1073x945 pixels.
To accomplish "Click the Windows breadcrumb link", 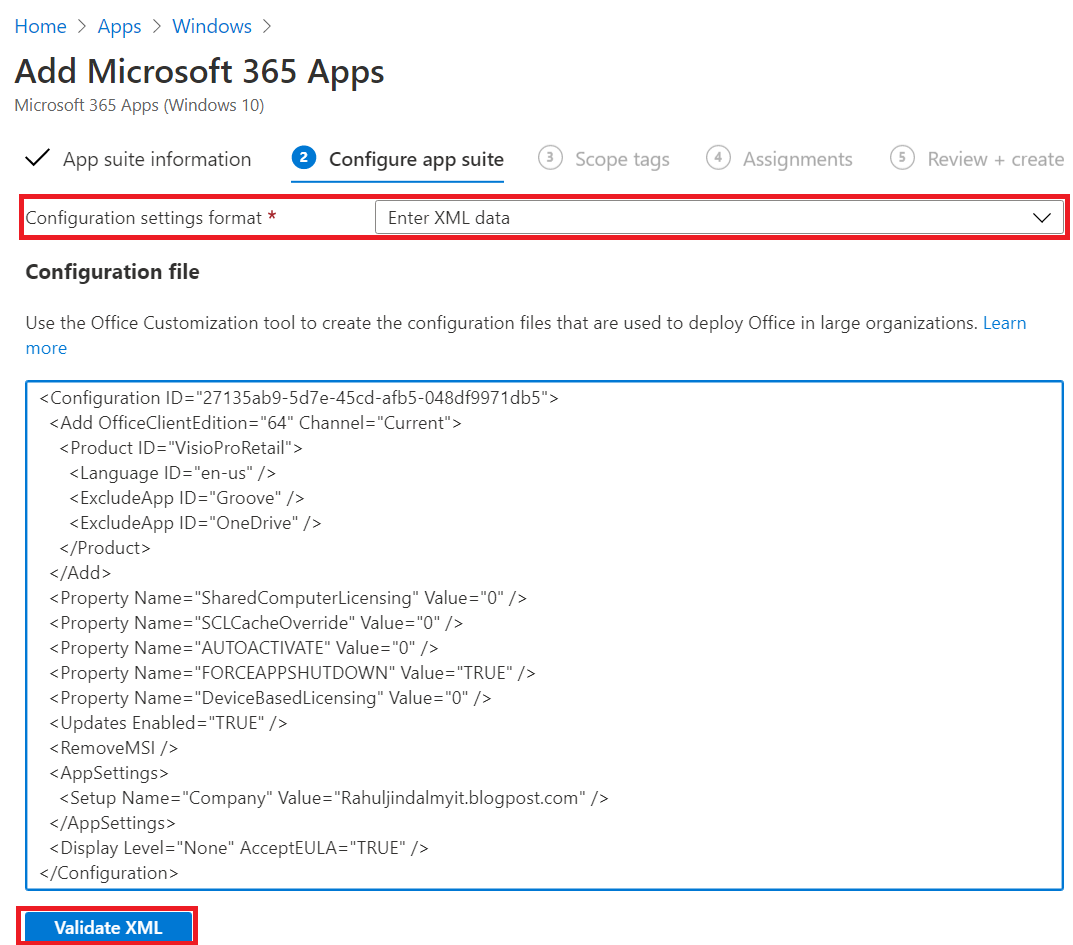I will (x=211, y=26).
